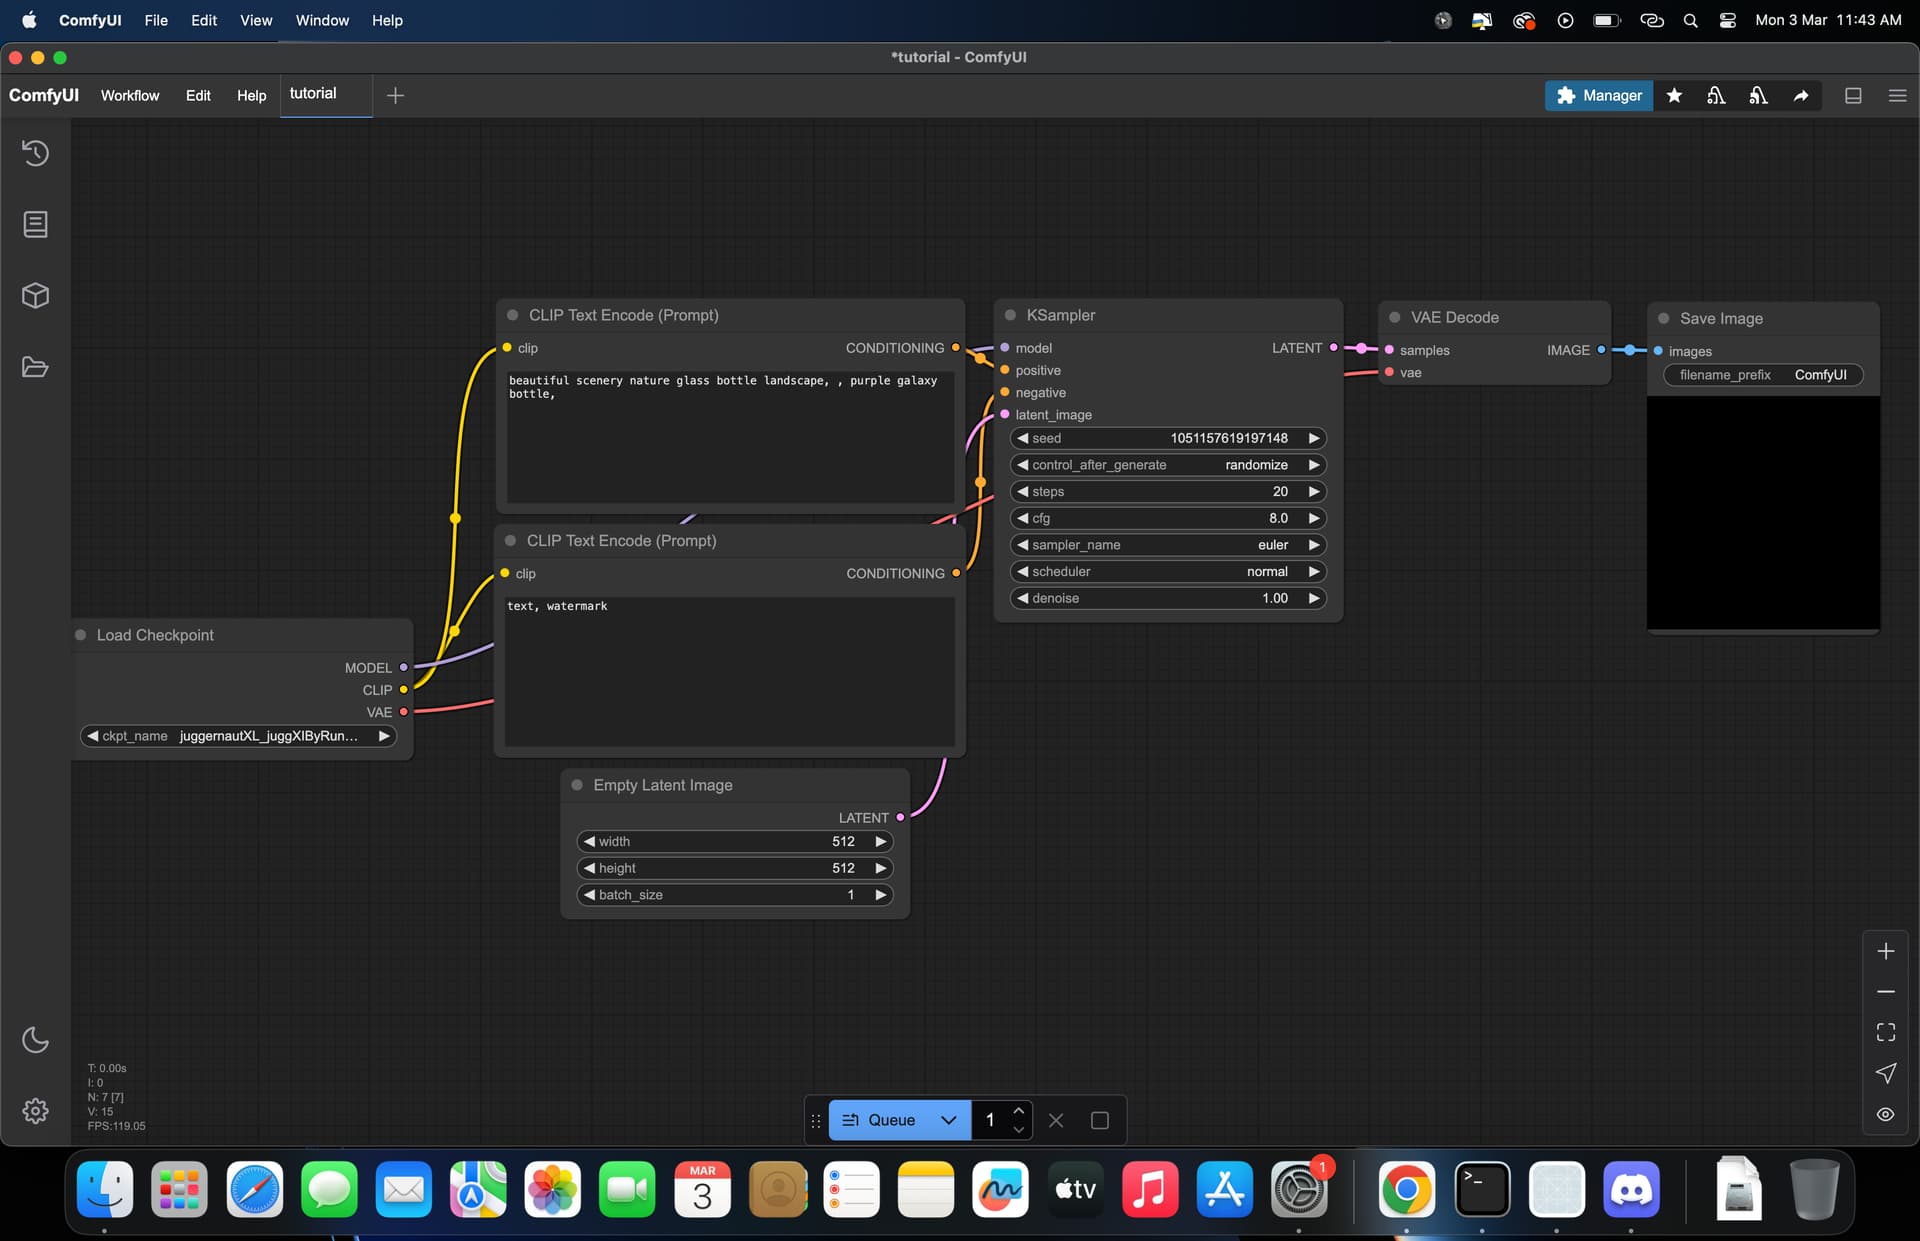The height and width of the screenshot is (1241, 1920).
Task: Click the filename_prefix ComfyUI field
Action: click(x=1763, y=375)
